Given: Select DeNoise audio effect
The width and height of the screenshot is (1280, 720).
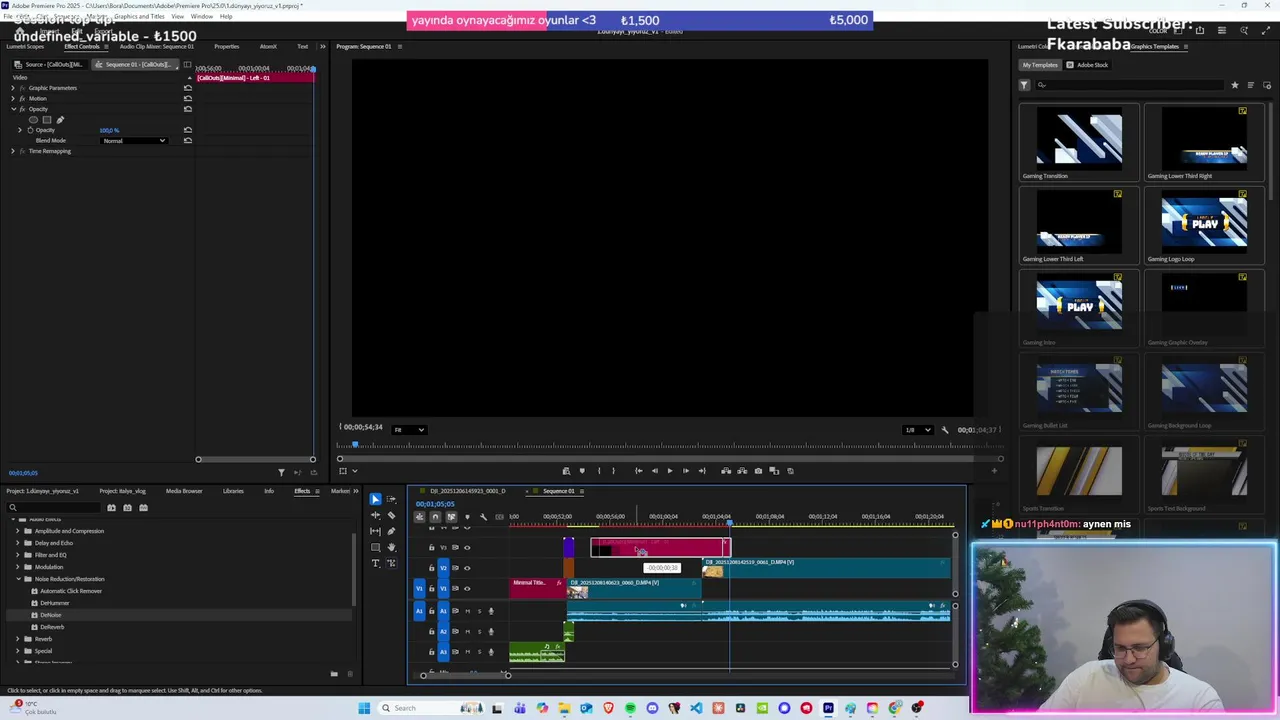Looking at the screenshot, I should 50,615.
